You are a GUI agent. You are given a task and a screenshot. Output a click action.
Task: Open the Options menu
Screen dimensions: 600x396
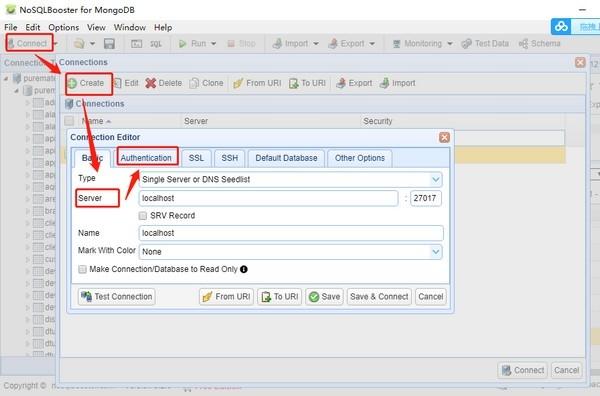point(64,28)
